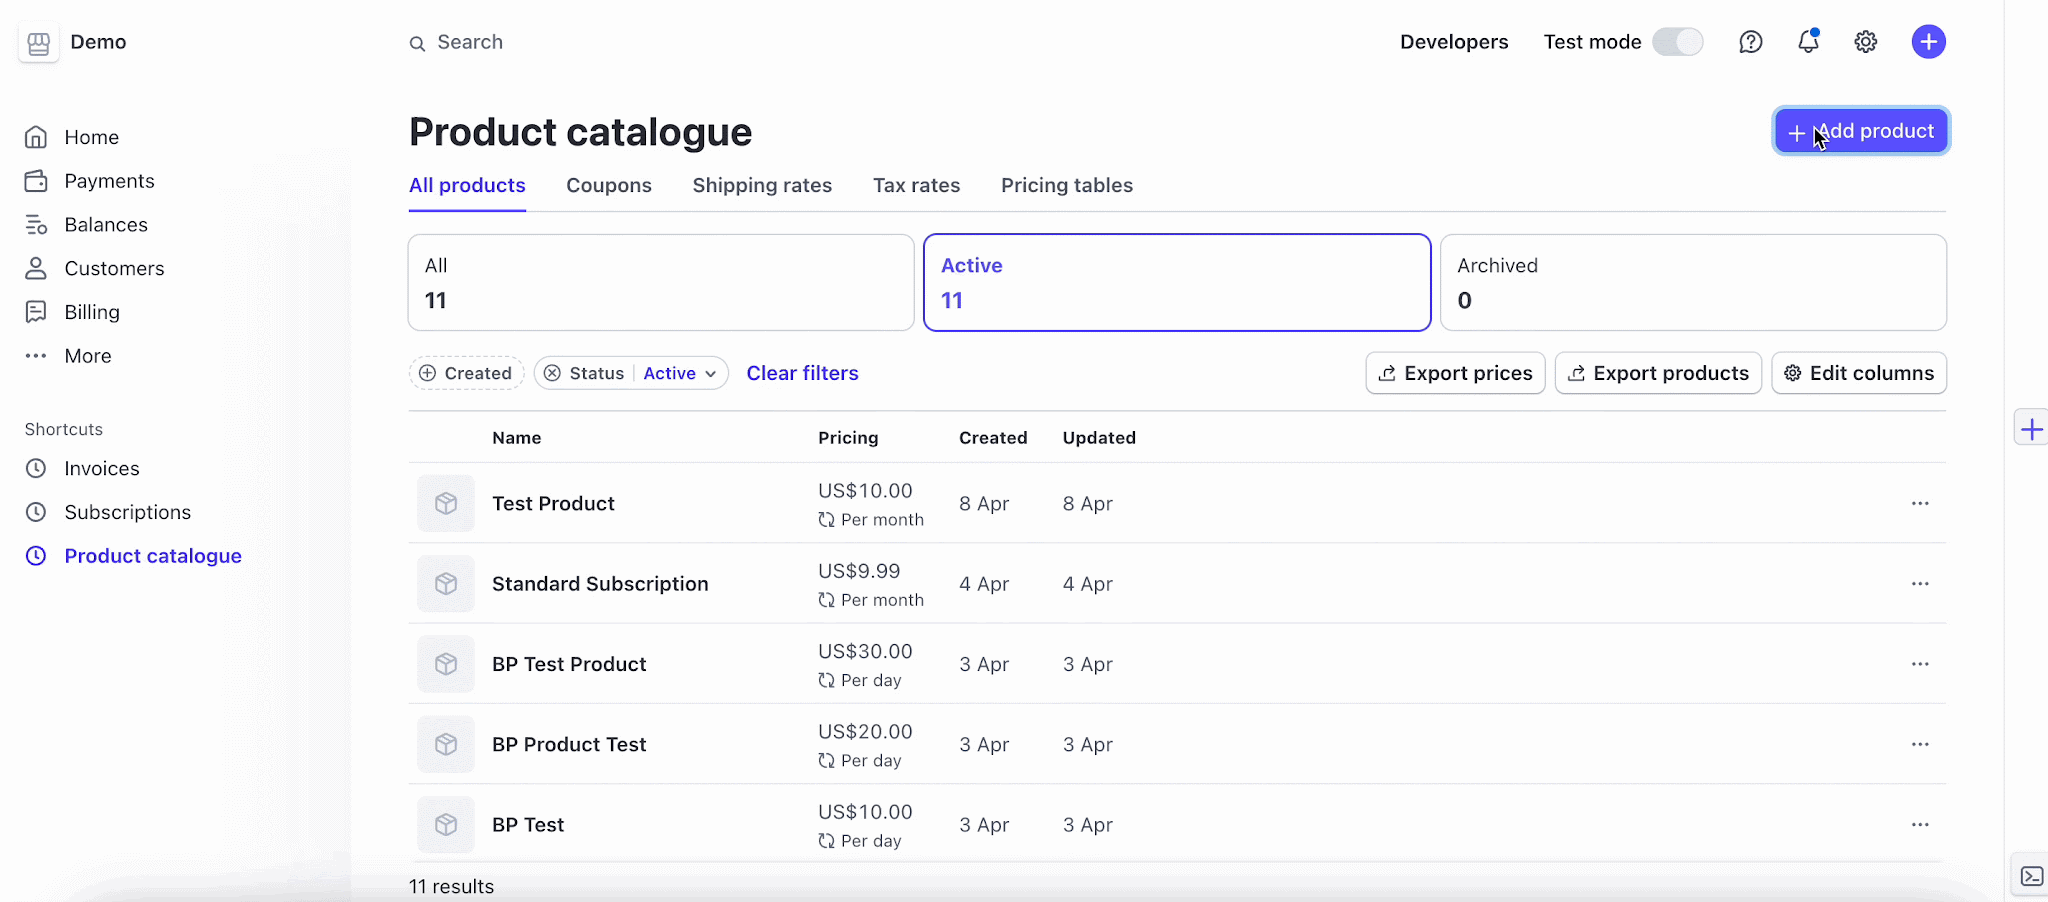Select the Active 11 filter card
2048x902 pixels.
(1177, 282)
